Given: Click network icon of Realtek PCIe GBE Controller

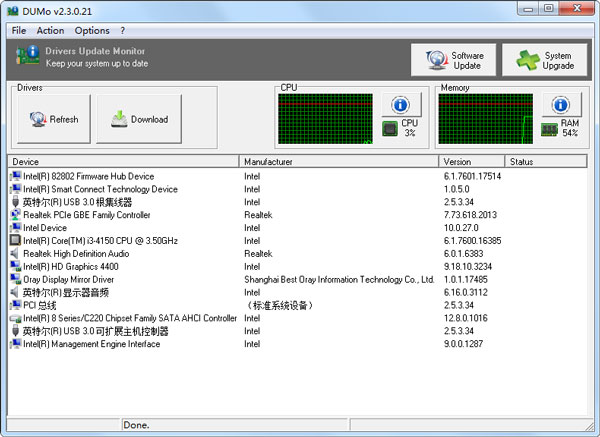Looking at the screenshot, I should click(x=16, y=215).
